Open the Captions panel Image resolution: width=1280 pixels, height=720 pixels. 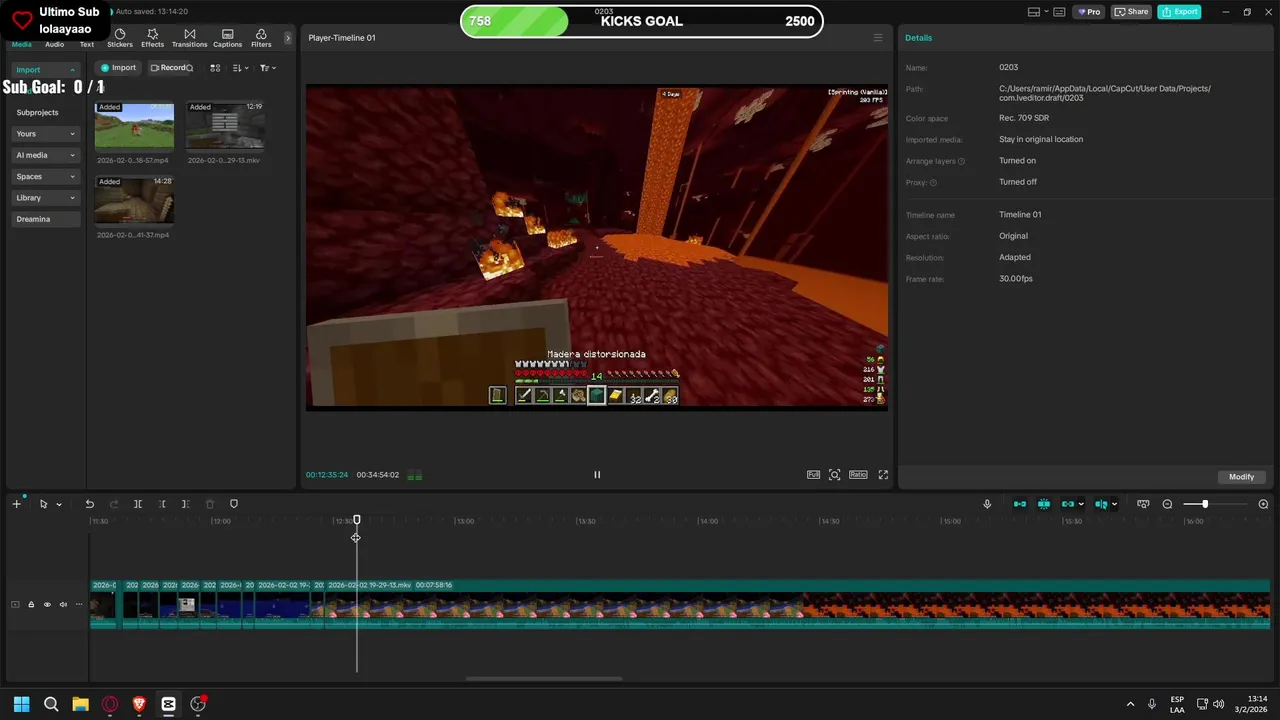(x=227, y=38)
